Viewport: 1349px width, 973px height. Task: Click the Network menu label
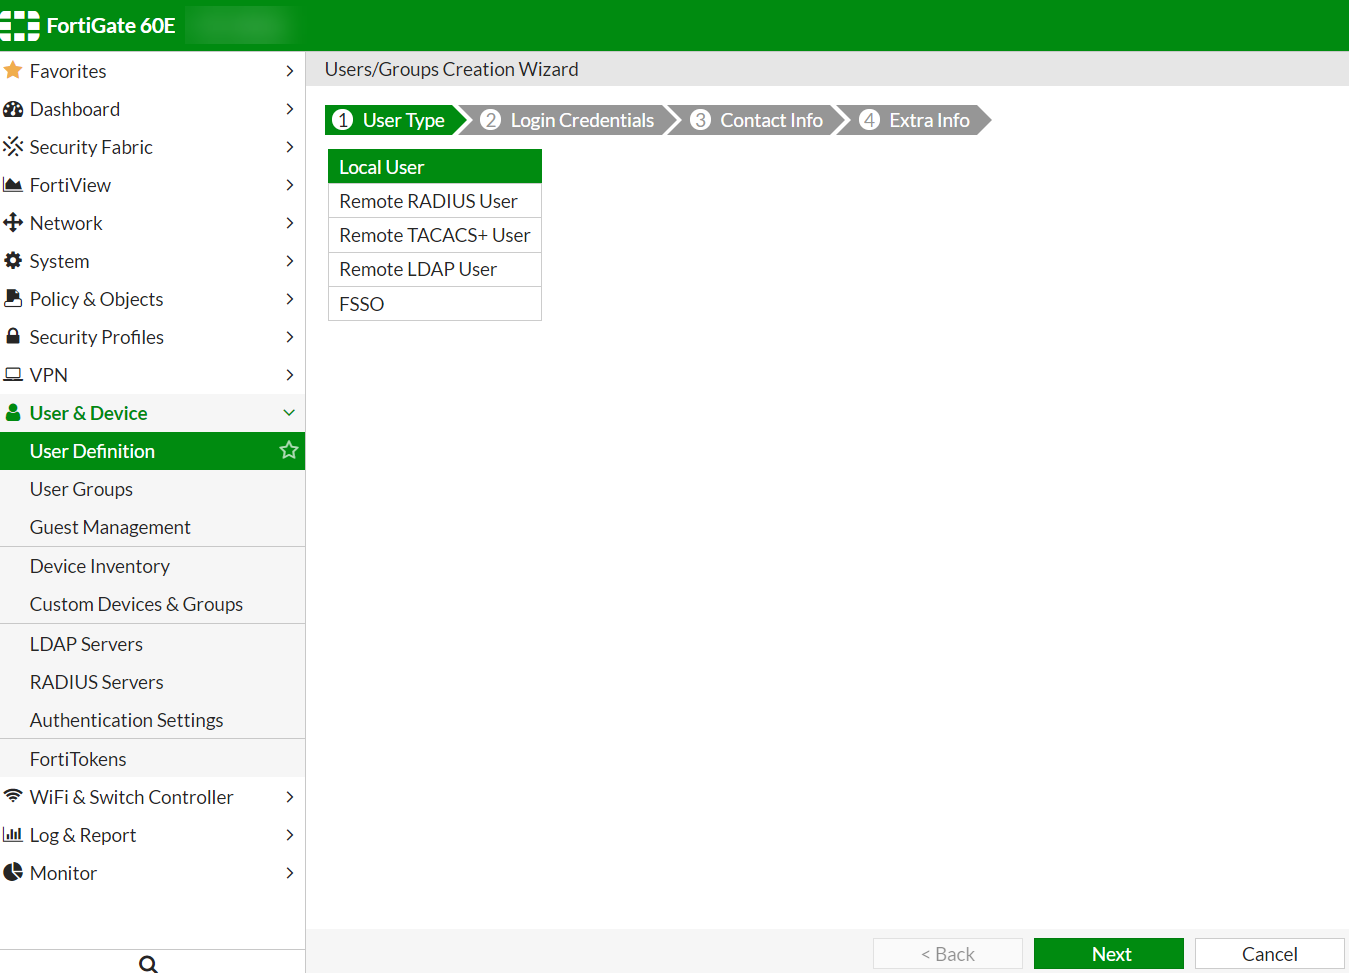click(x=66, y=223)
